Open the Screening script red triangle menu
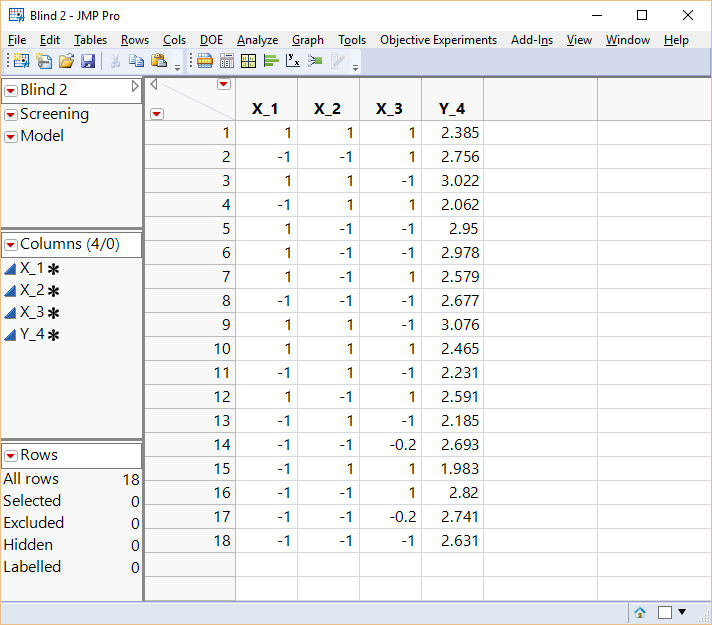Viewport: 712px width, 625px height. coord(11,114)
